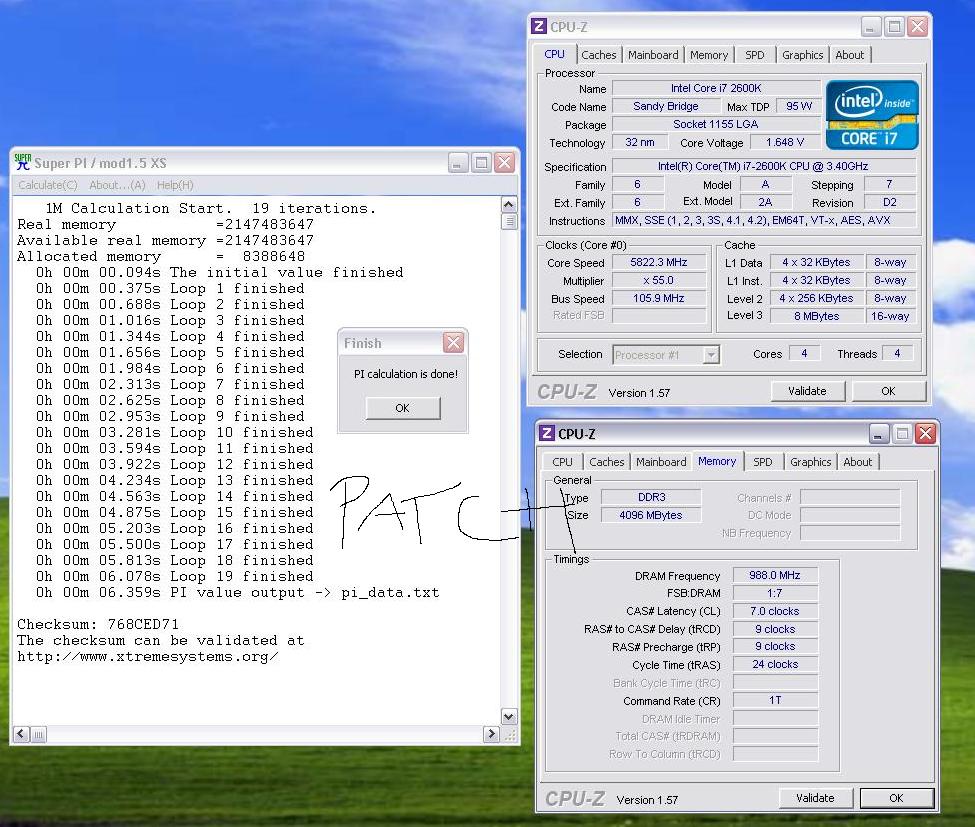Click Super PI horizontal scrollbar right arrow

(491, 734)
